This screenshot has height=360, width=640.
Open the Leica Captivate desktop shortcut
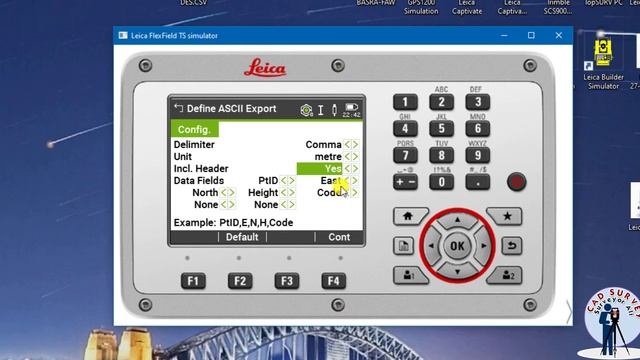(467, 7)
